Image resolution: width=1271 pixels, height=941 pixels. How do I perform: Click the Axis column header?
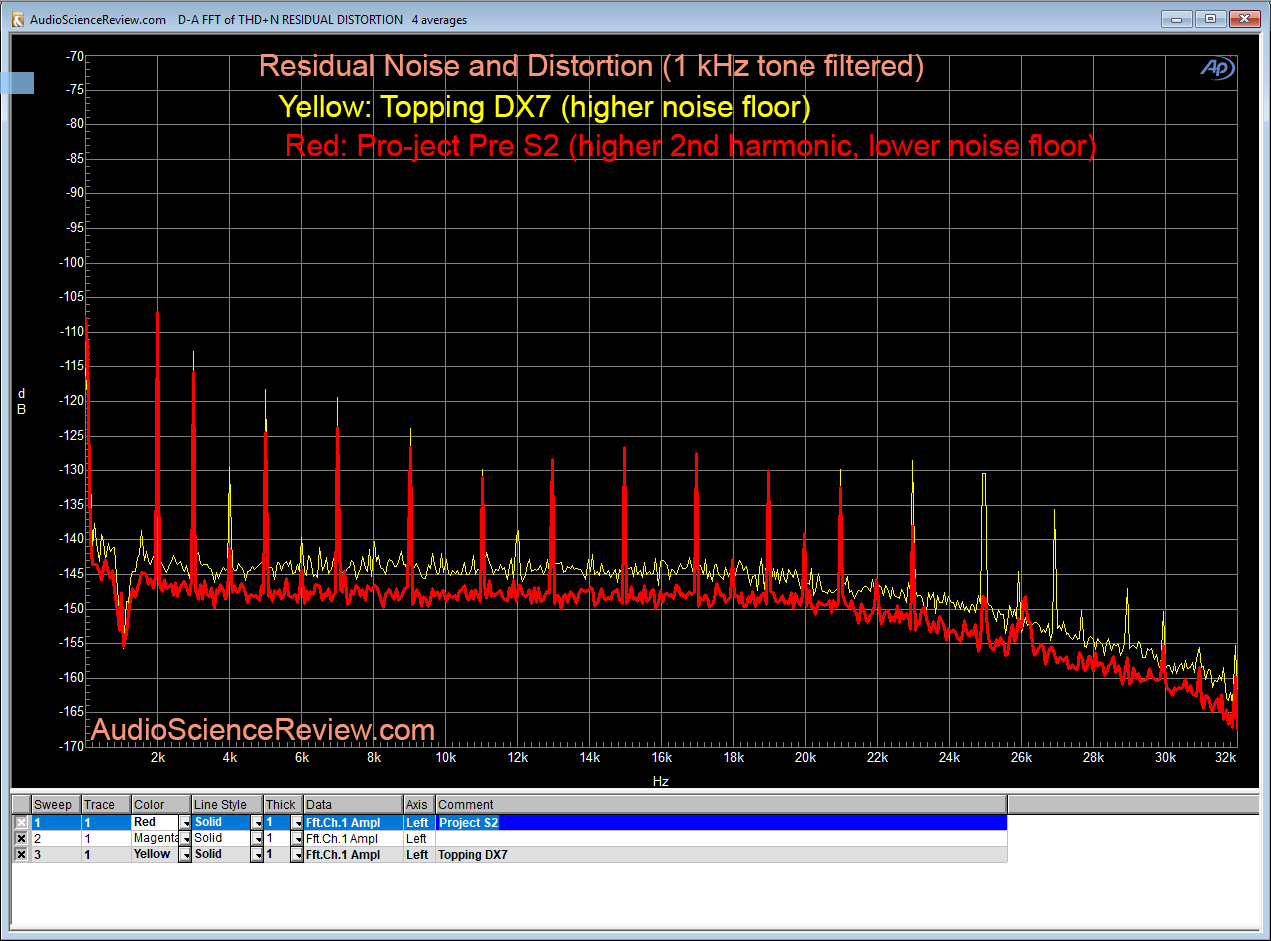(x=419, y=804)
